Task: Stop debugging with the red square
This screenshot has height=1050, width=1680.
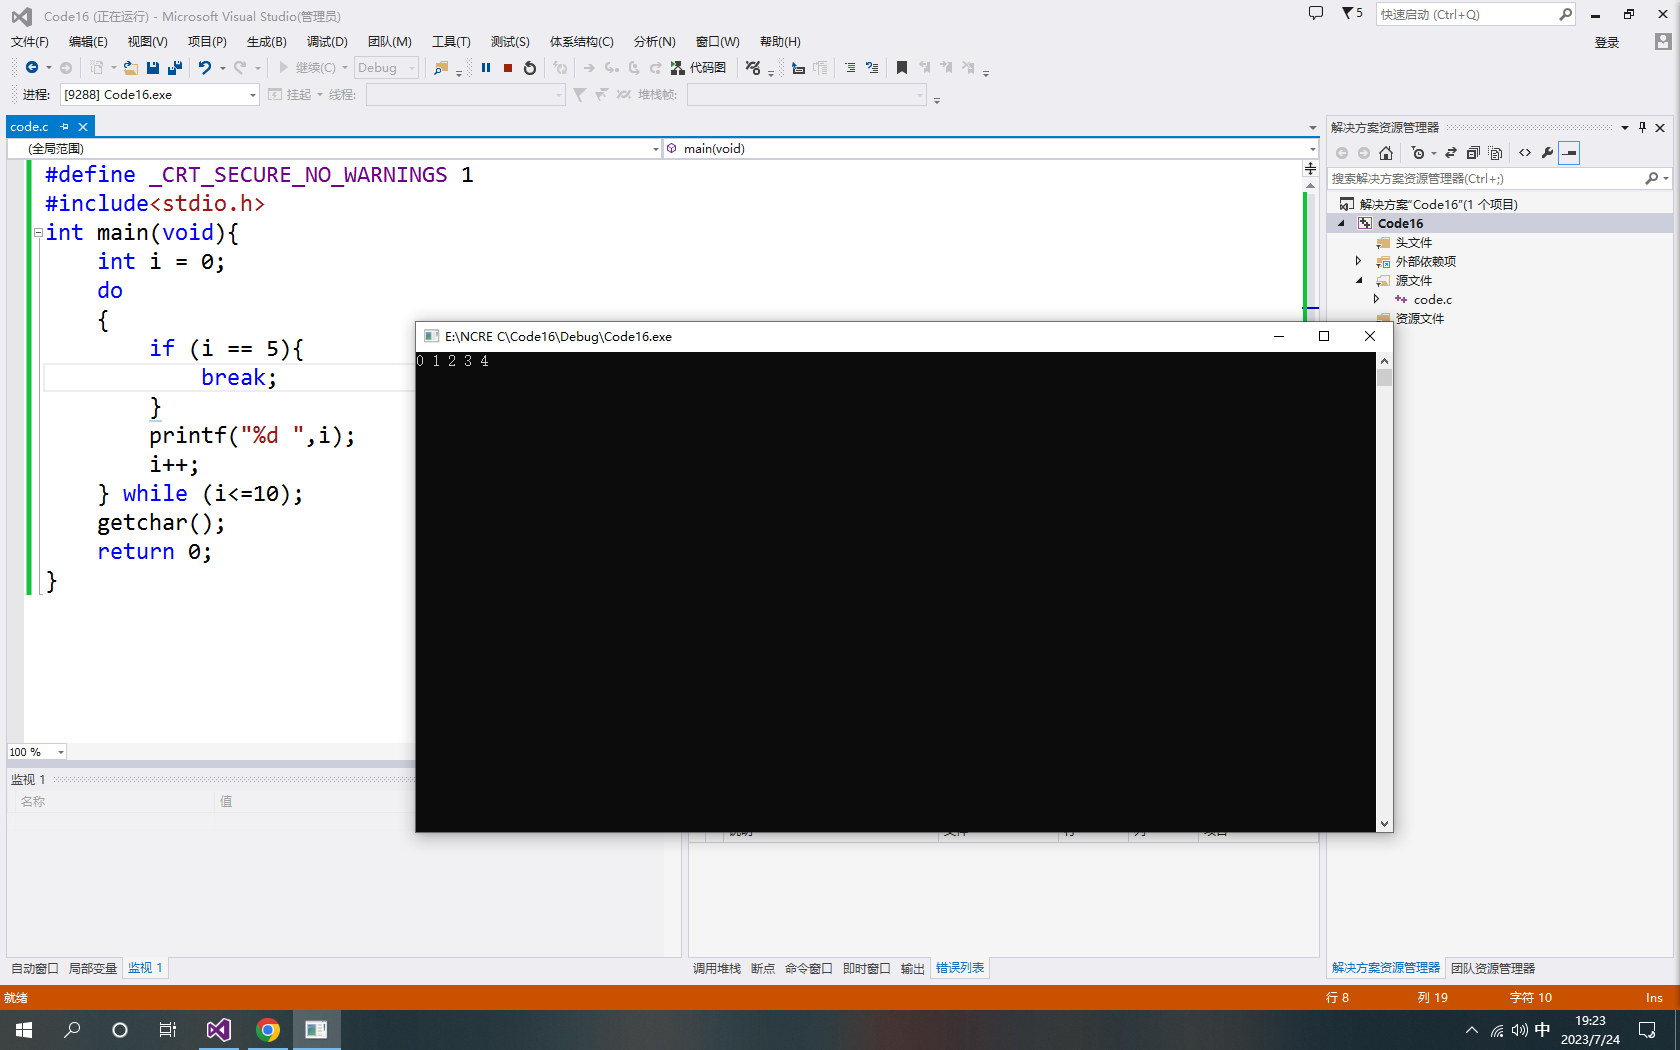Action: click(508, 68)
